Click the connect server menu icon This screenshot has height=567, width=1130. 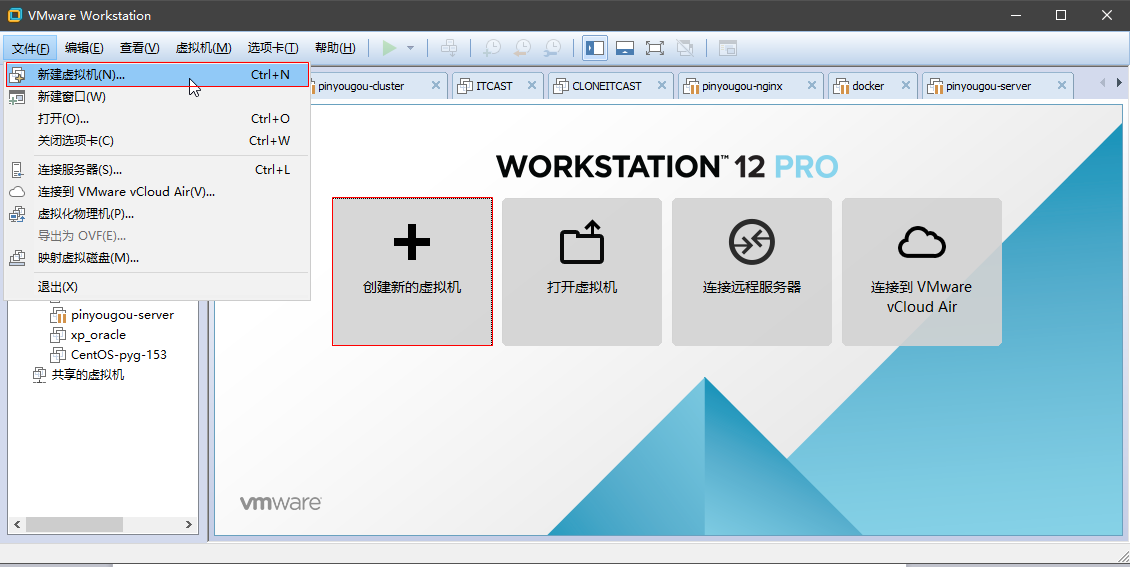[x=17, y=170]
